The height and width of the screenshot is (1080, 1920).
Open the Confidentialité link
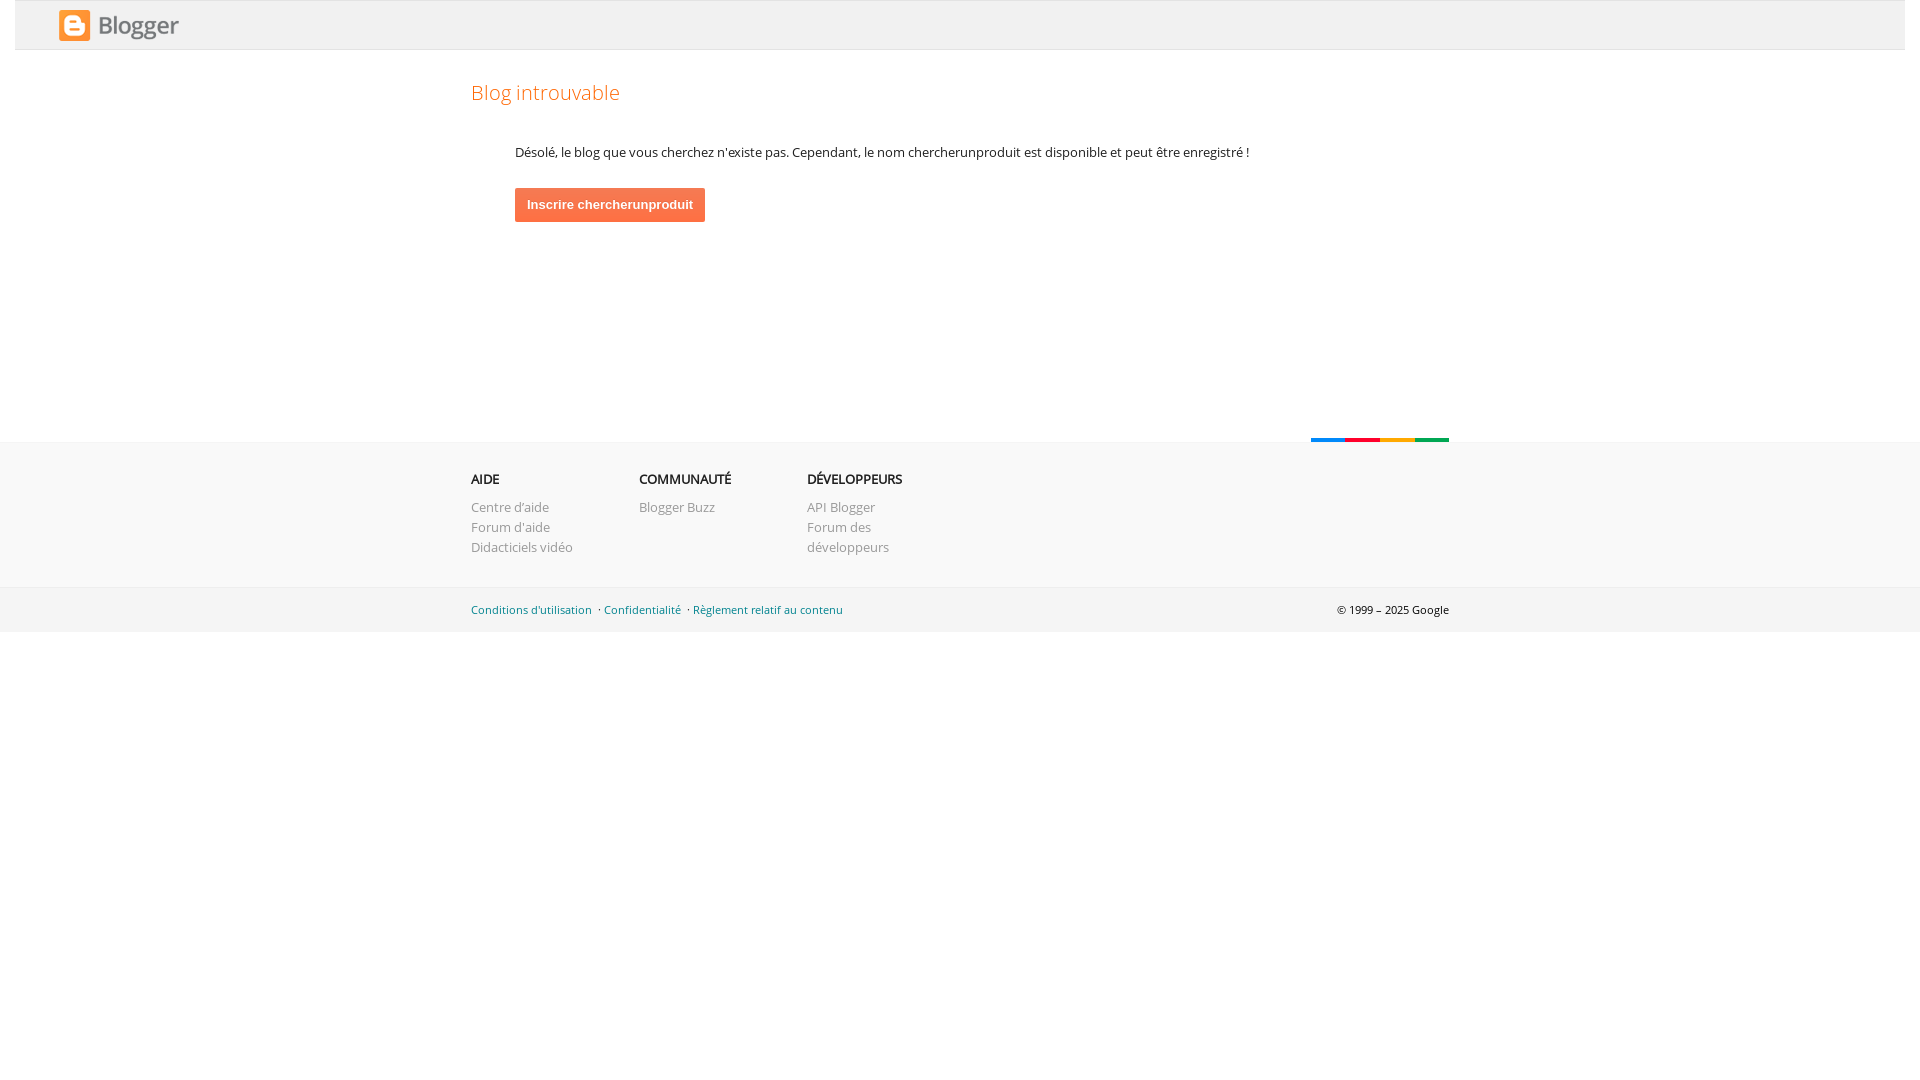tap(642, 610)
